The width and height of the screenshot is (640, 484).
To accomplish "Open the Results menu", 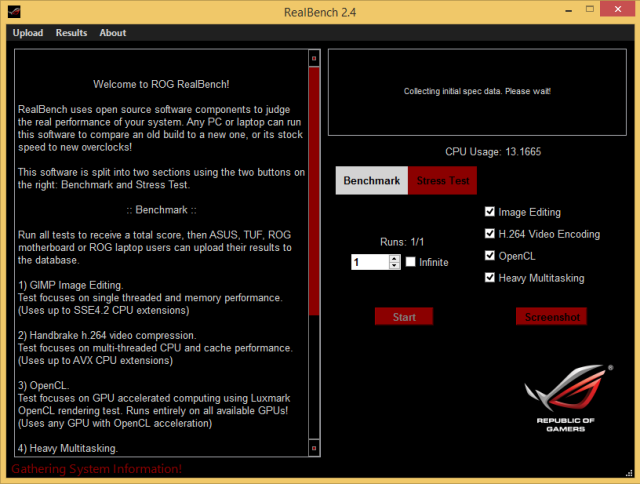I will click(x=71, y=33).
